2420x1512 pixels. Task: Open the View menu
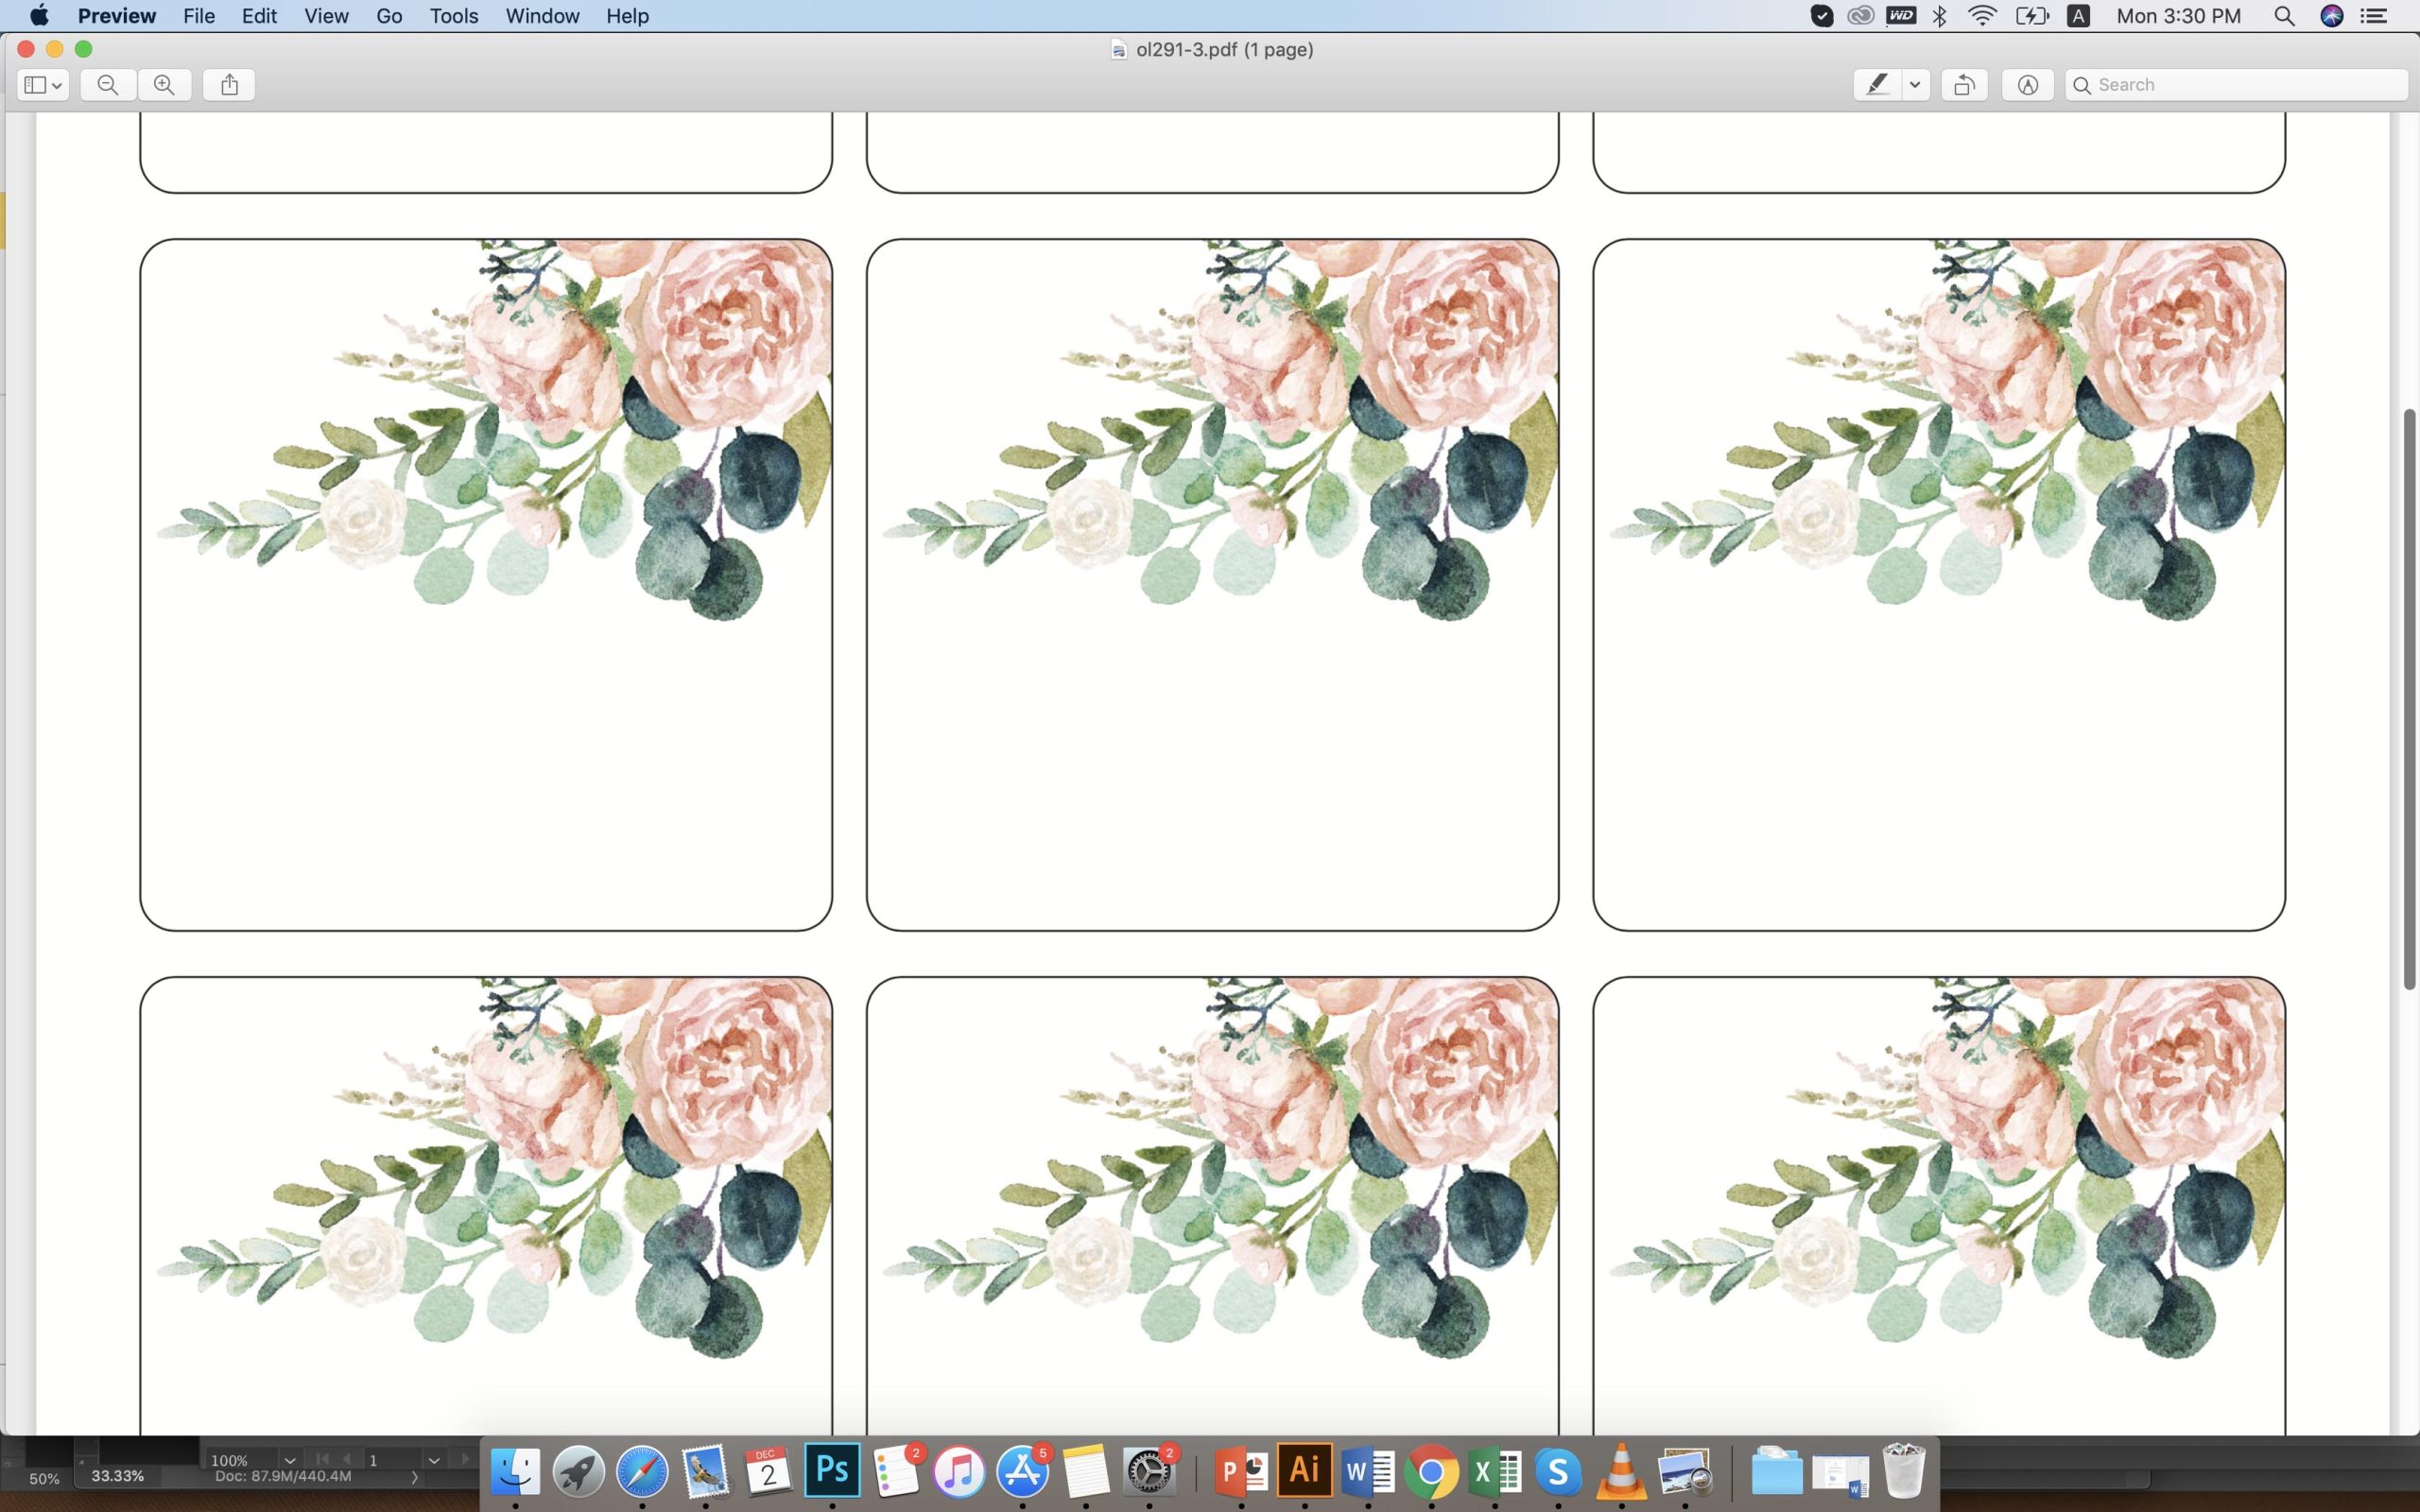click(325, 16)
